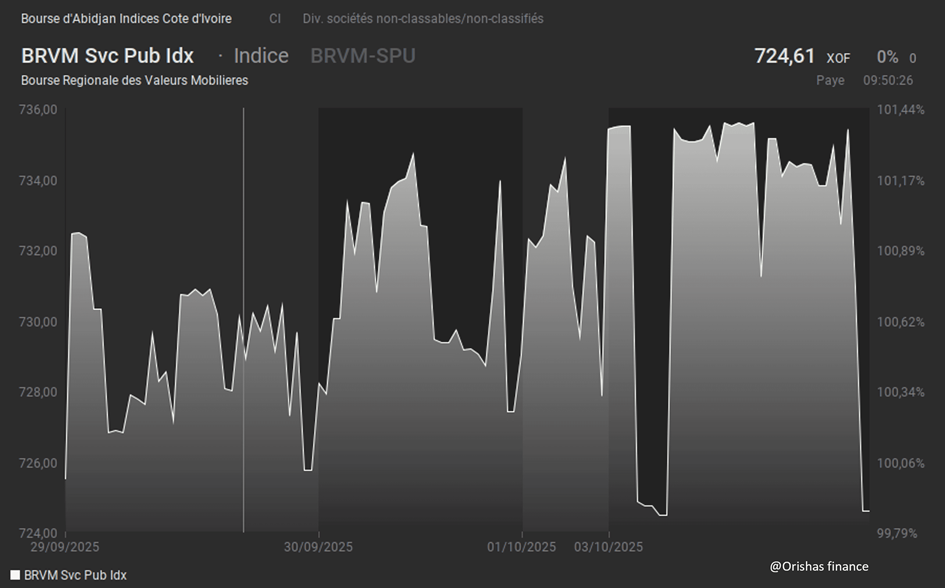This screenshot has height=588, width=945.
Task: Jump to the 30/09/2025 date marker
Action: [x=318, y=547]
